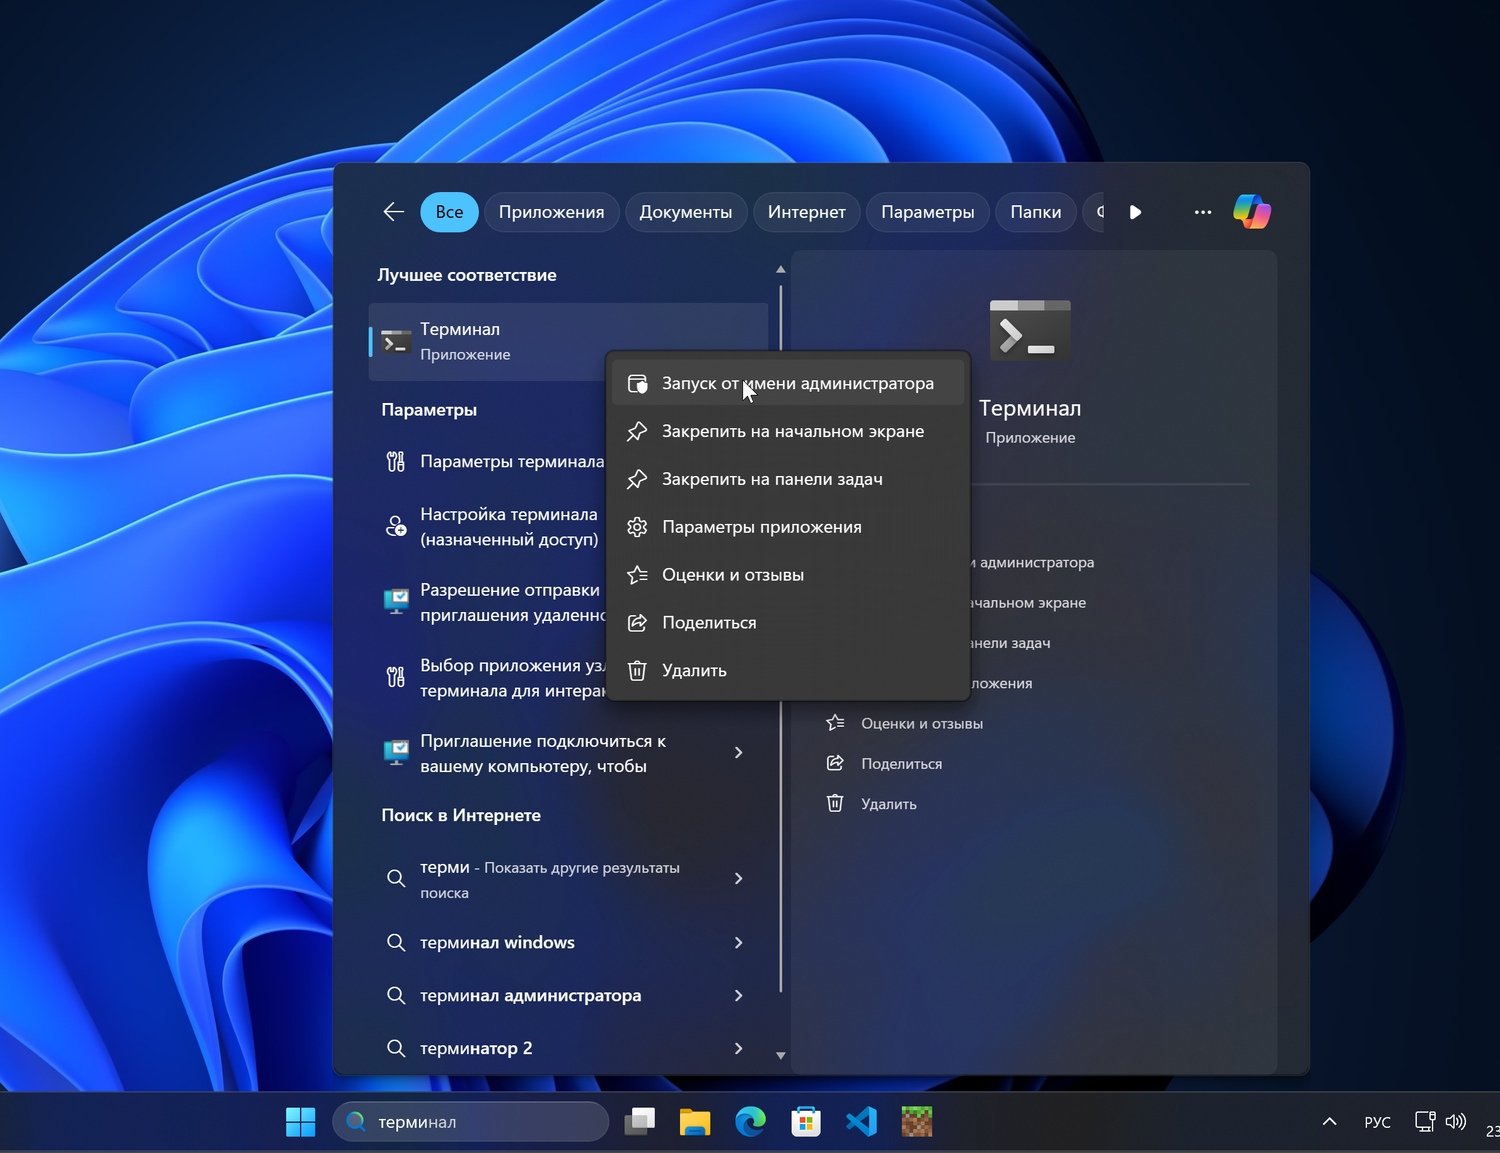Launch Microsoft Edge from the taskbar
Image resolution: width=1500 pixels, height=1153 pixels.
tap(750, 1122)
